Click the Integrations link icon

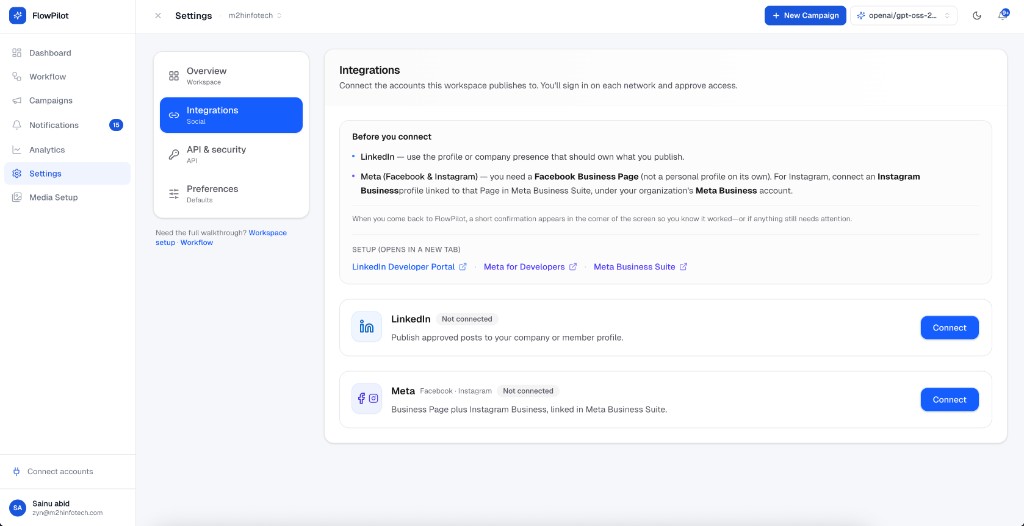click(x=174, y=115)
